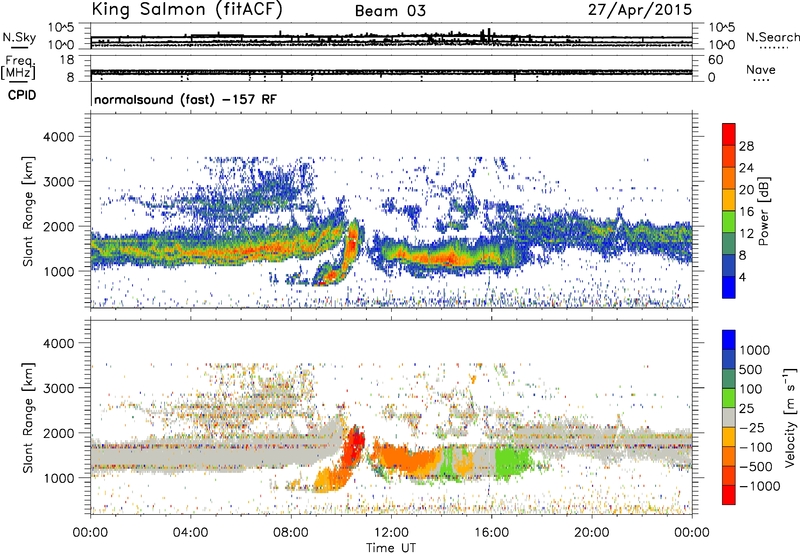Click the N.Sky noise trace panel

(391, 36)
